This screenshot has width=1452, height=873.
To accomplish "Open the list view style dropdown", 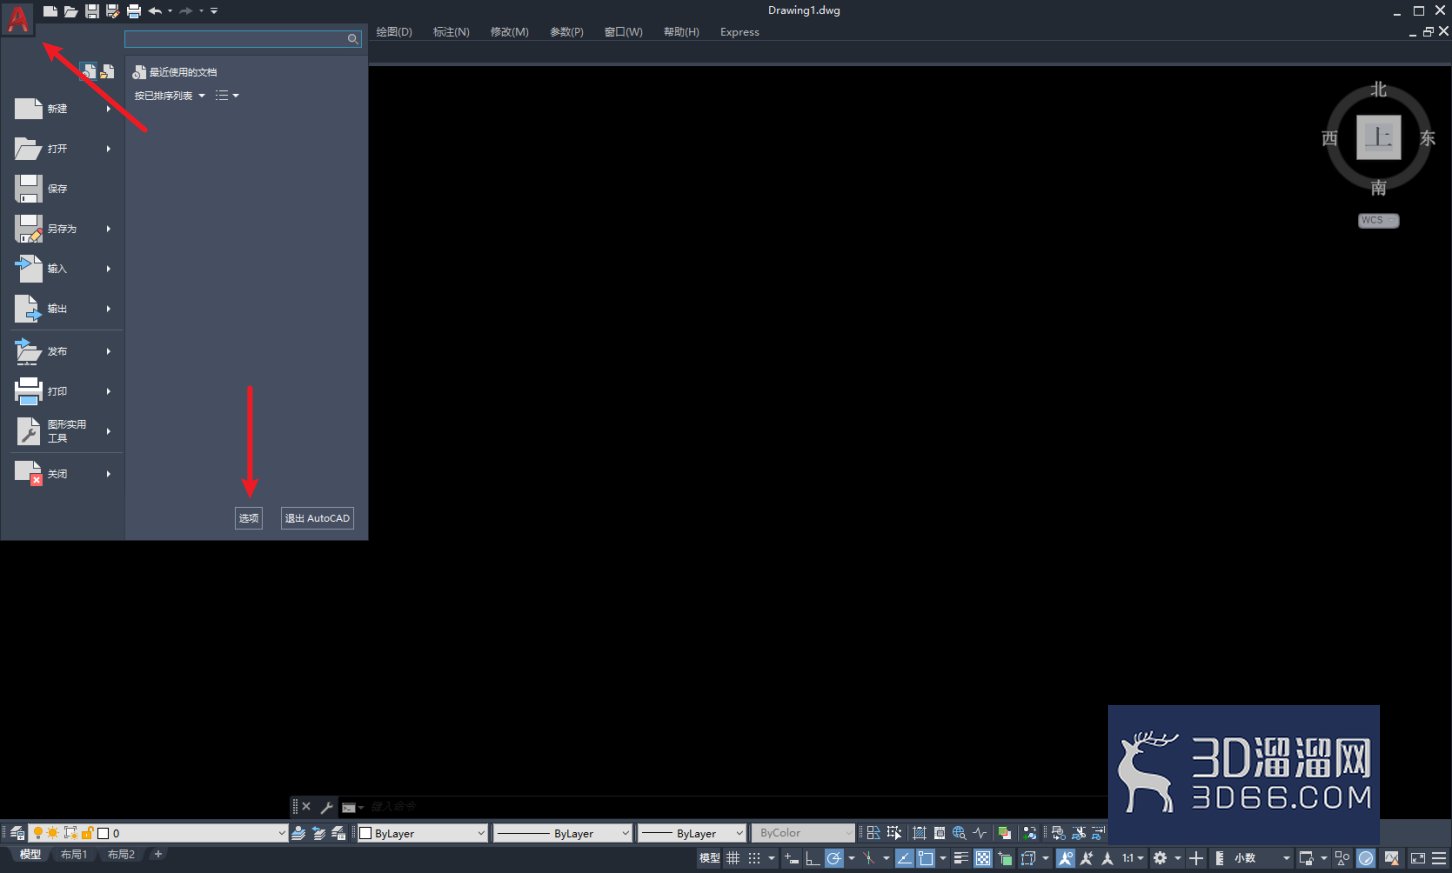I will click(227, 96).
